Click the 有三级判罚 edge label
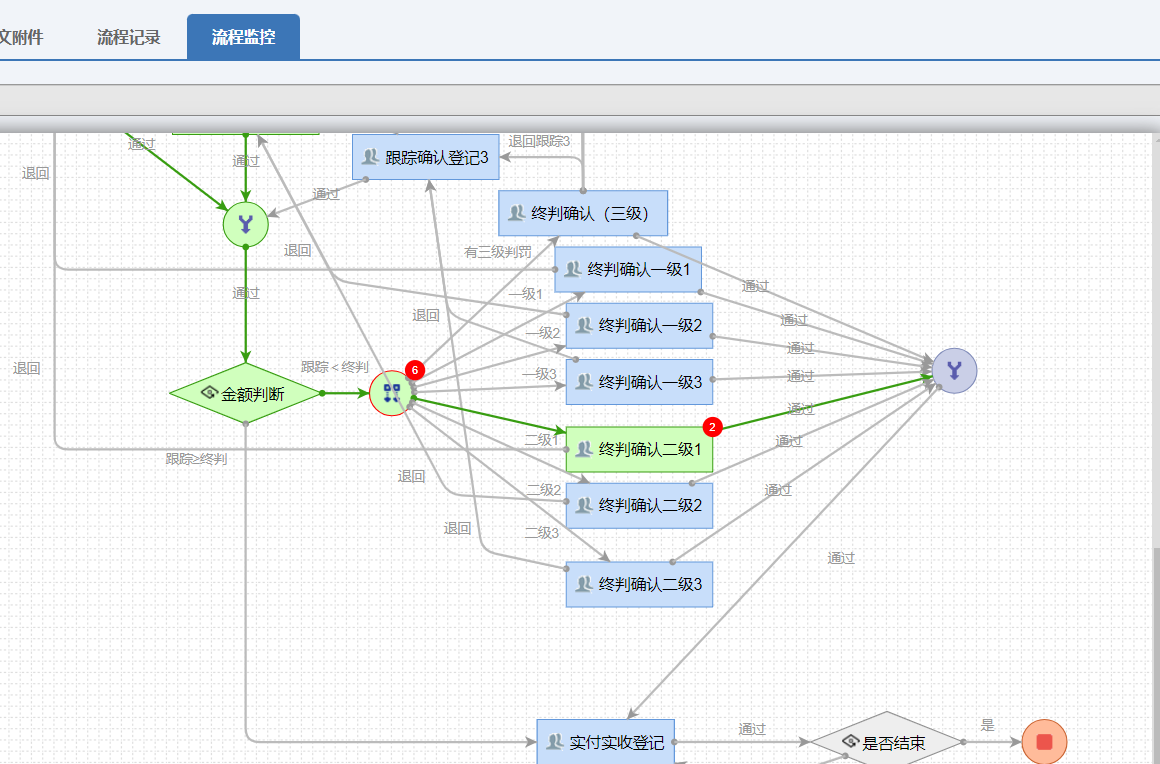This screenshot has width=1160, height=764. (498, 252)
